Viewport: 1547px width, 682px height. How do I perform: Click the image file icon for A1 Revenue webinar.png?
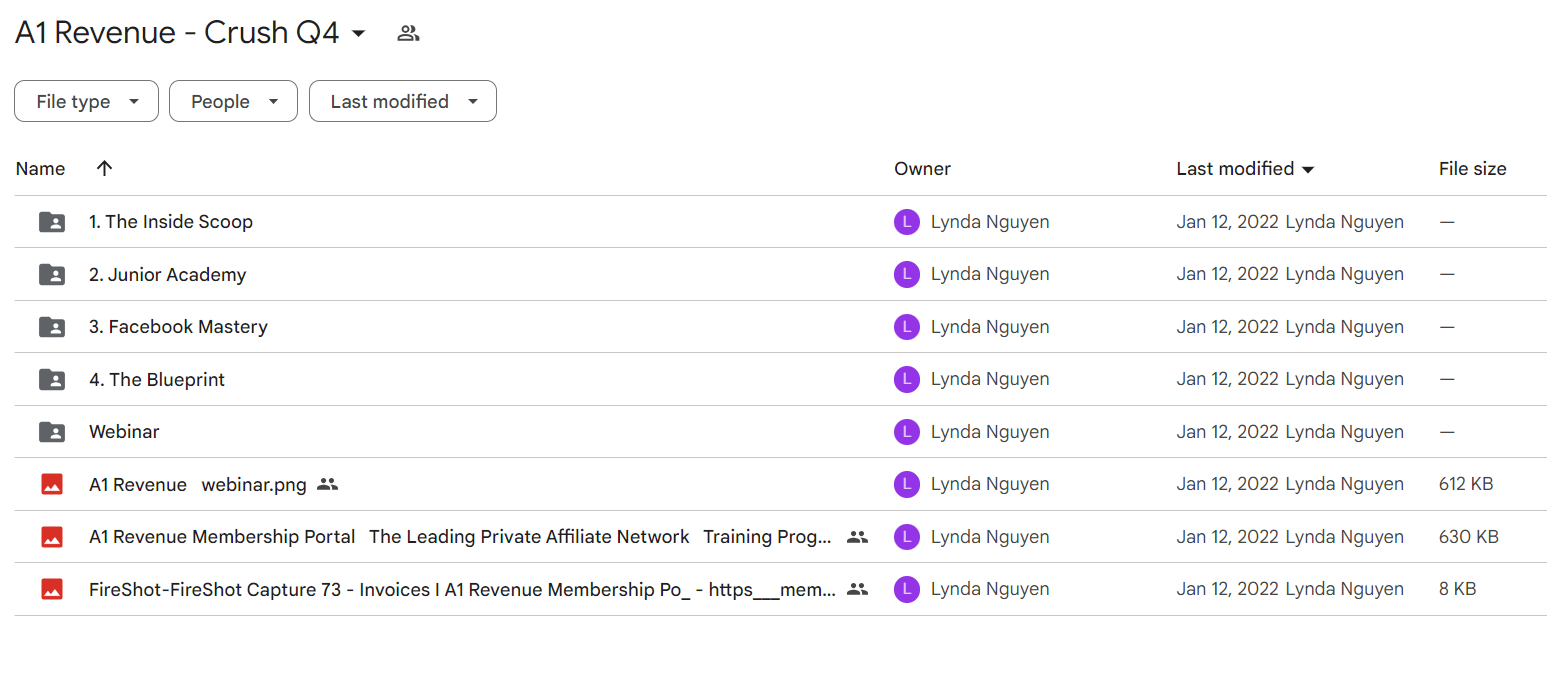pyautogui.click(x=52, y=484)
